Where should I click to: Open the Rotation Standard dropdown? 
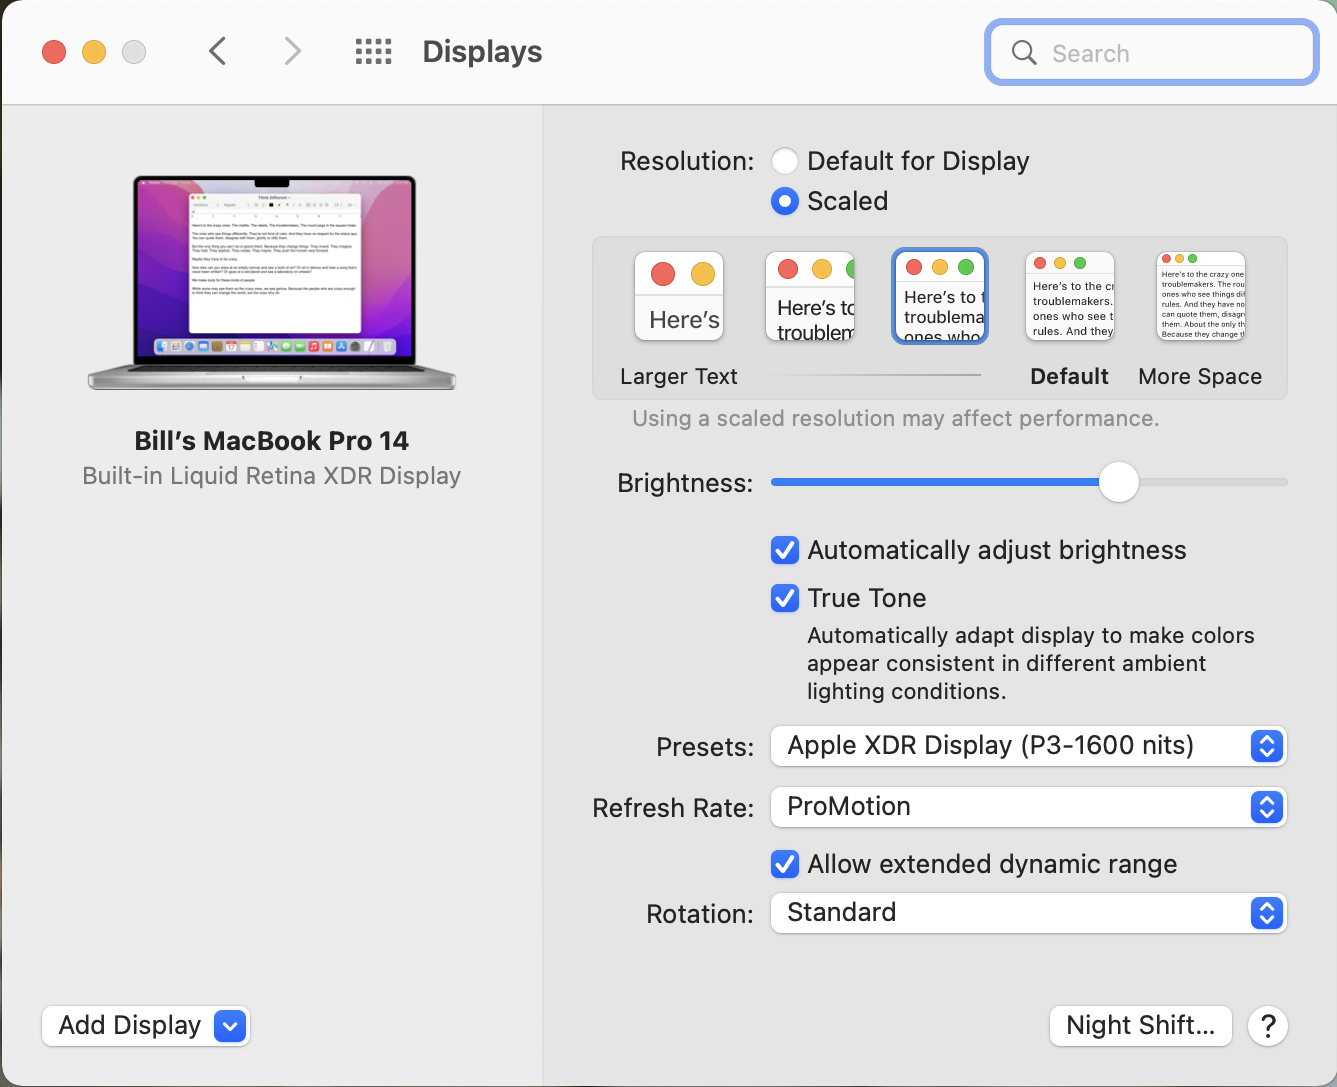coord(1028,913)
